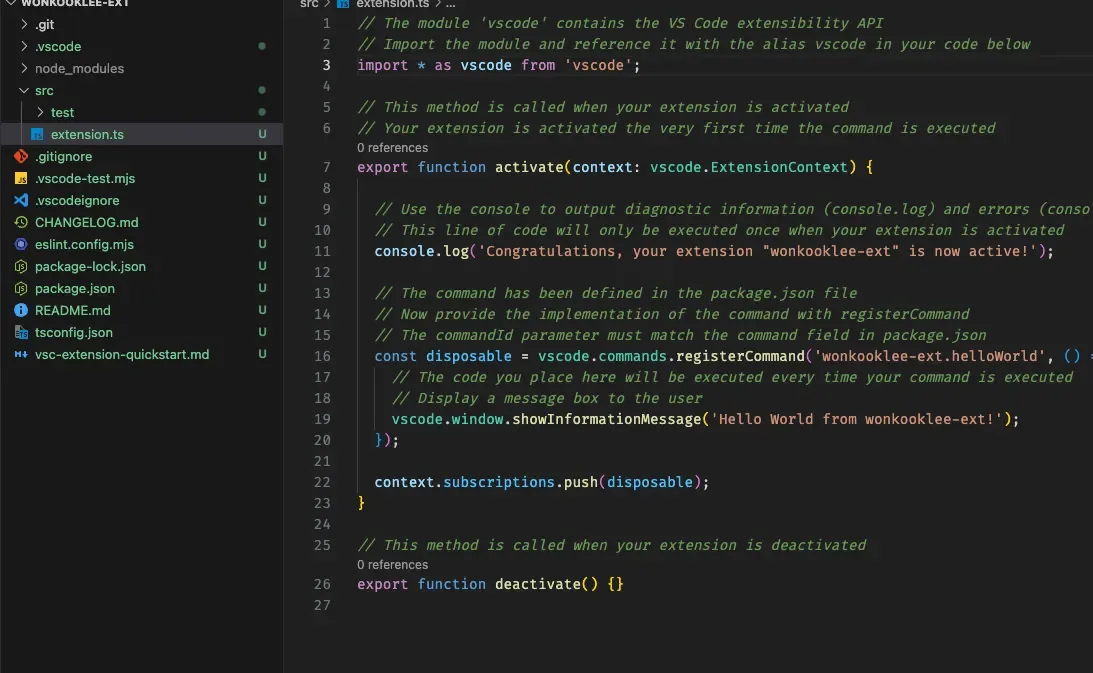
Task: Click 'ExtensionContext' on line 7
Action: tap(779, 167)
